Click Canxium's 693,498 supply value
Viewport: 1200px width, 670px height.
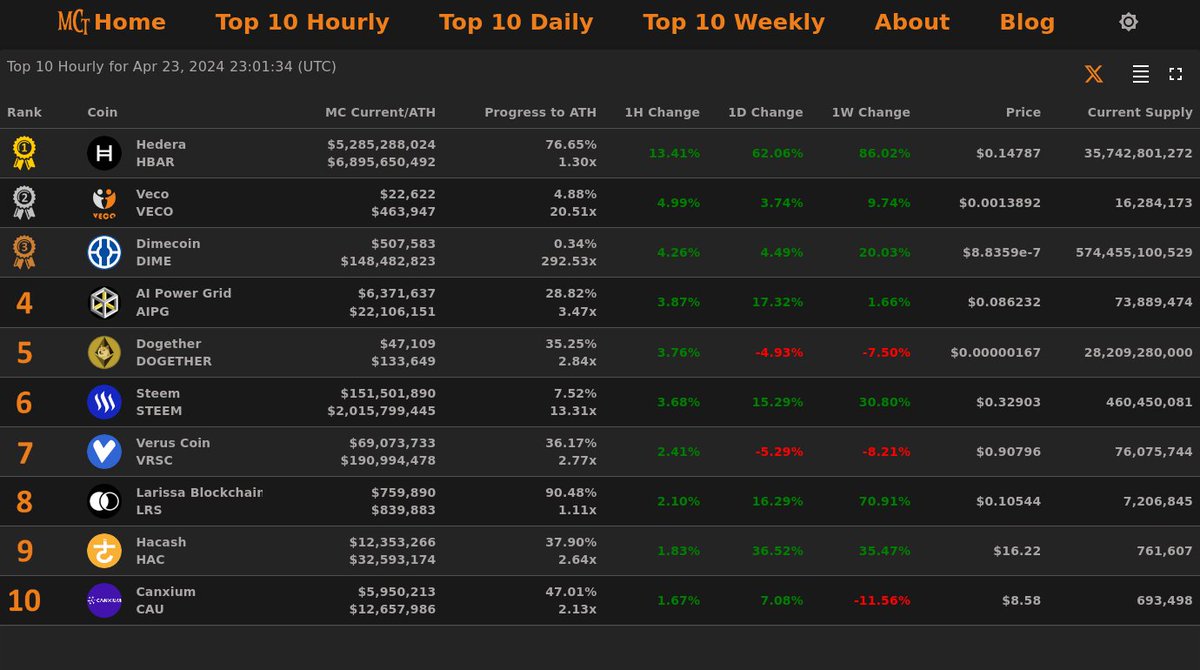tap(1165, 601)
